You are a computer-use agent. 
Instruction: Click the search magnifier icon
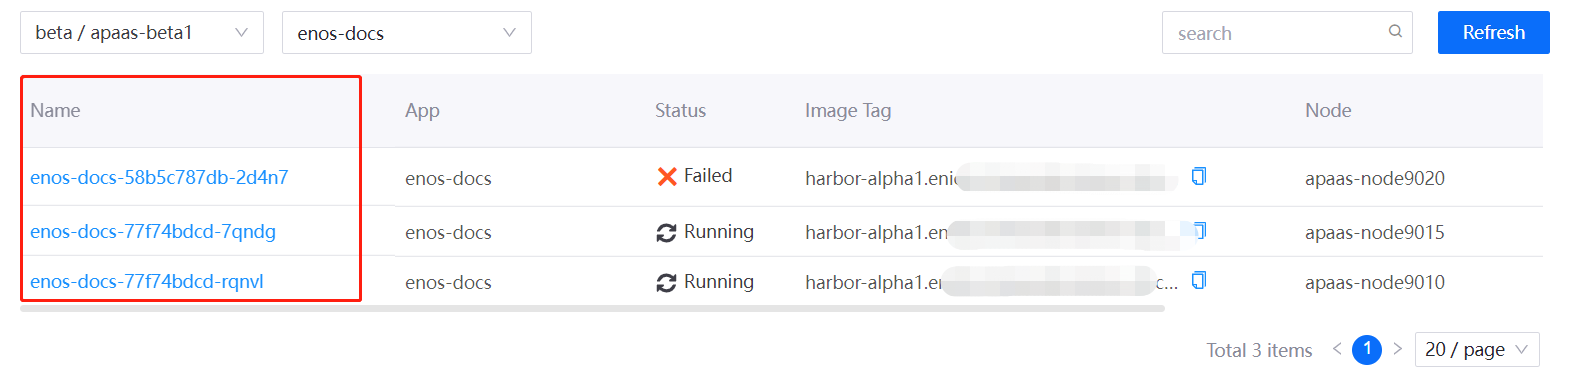tap(1395, 32)
